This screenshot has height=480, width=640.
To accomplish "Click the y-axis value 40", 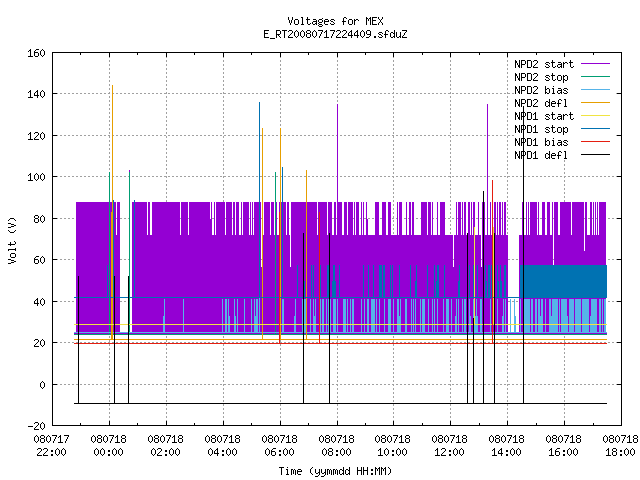I will (x=39, y=302).
